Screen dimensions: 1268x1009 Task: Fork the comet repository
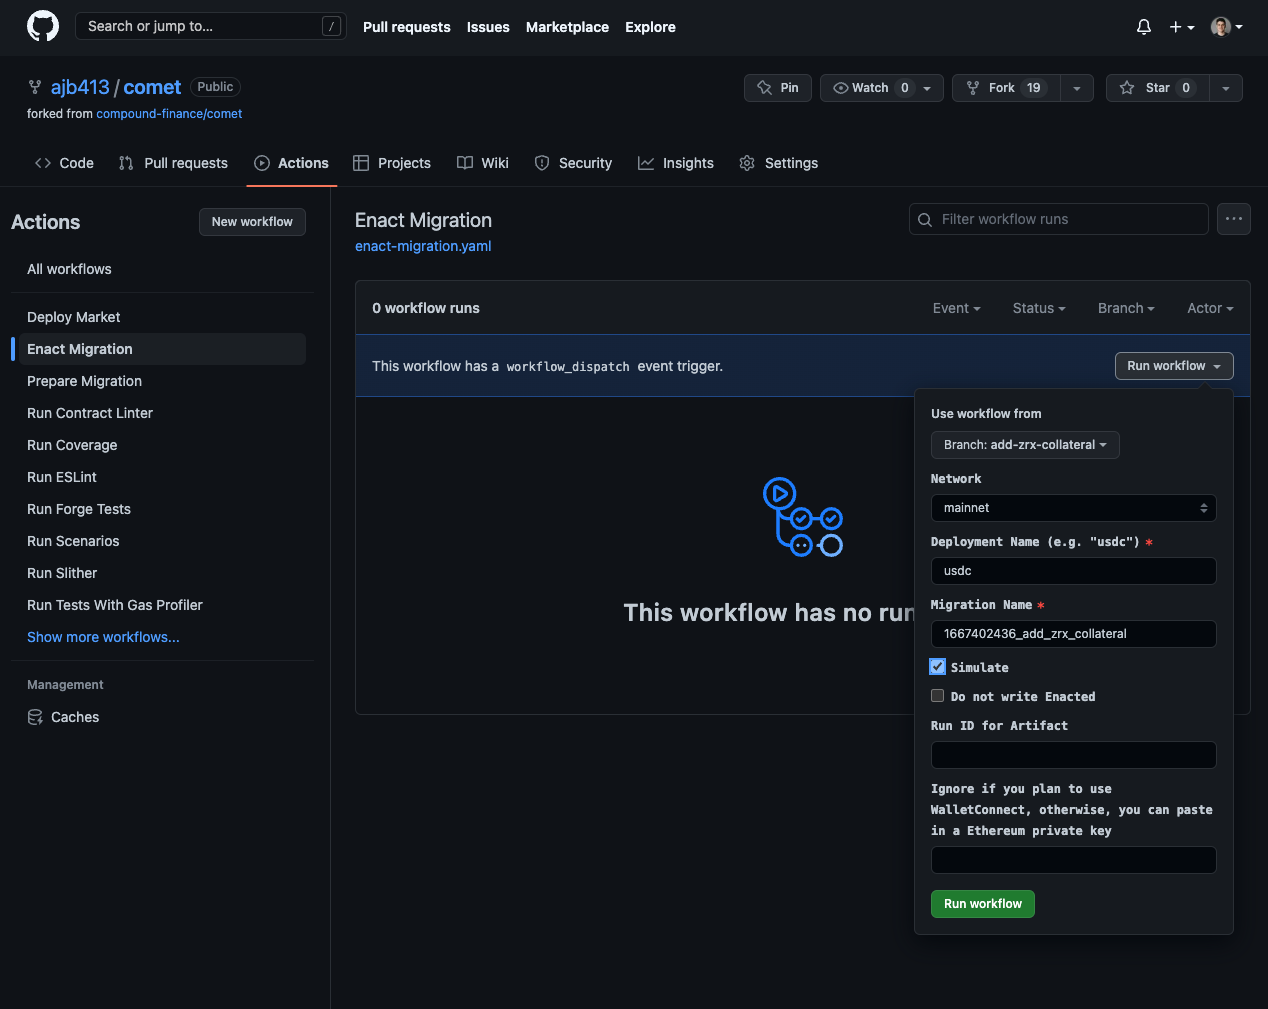pyautogui.click(x=1006, y=88)
